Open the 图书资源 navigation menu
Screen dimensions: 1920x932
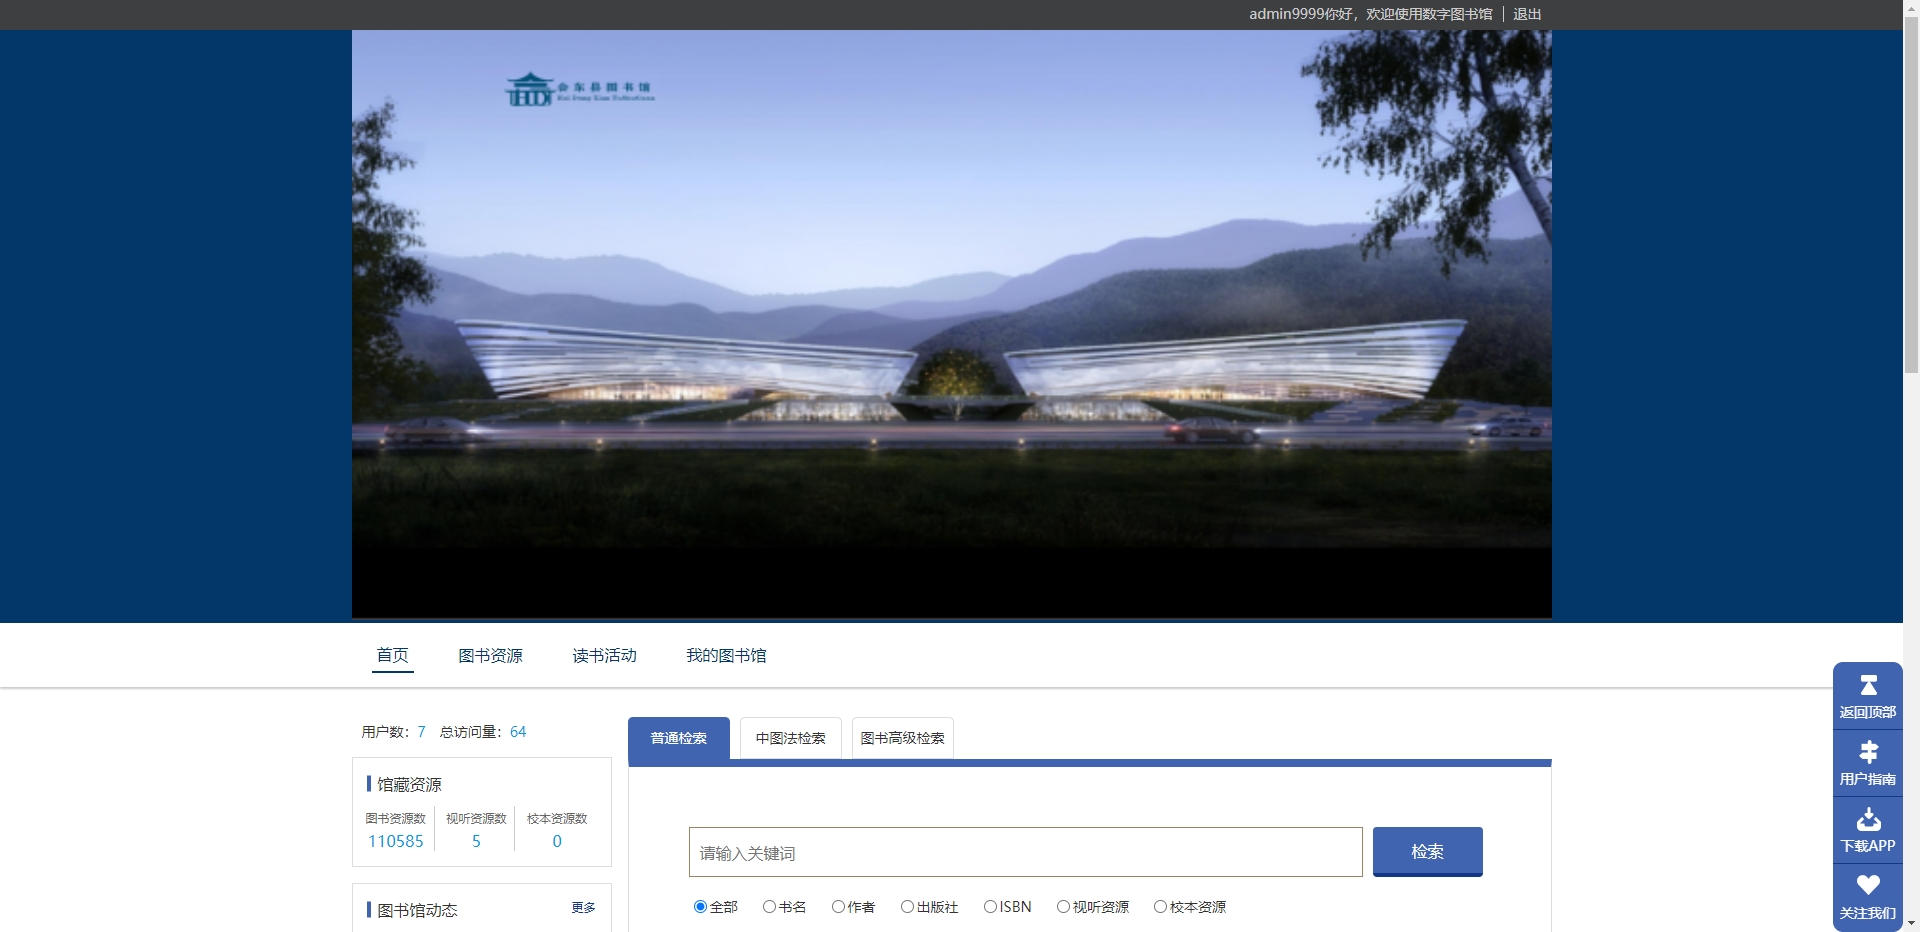click(x=490, y=656)
